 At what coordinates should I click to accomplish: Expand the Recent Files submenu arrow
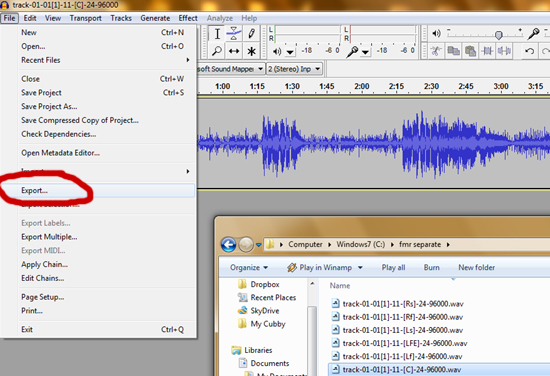pos(188,60)
